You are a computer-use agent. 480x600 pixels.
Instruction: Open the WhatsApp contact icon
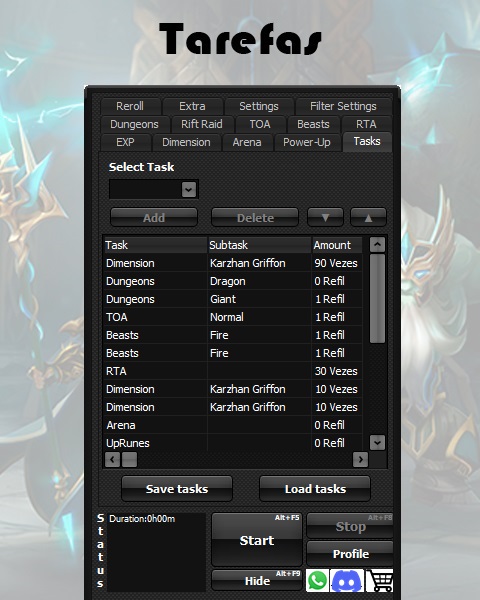(x=317, y=580)
